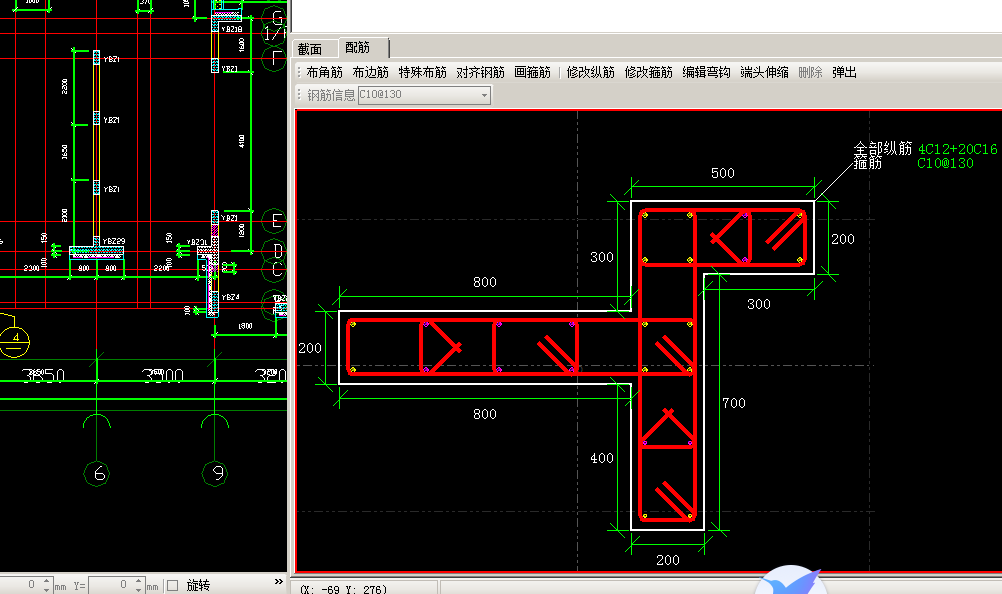Click the grip handle before 钢筋信息 label
The height and width of the screenshot is (594, 1002).
pos(299,95)
